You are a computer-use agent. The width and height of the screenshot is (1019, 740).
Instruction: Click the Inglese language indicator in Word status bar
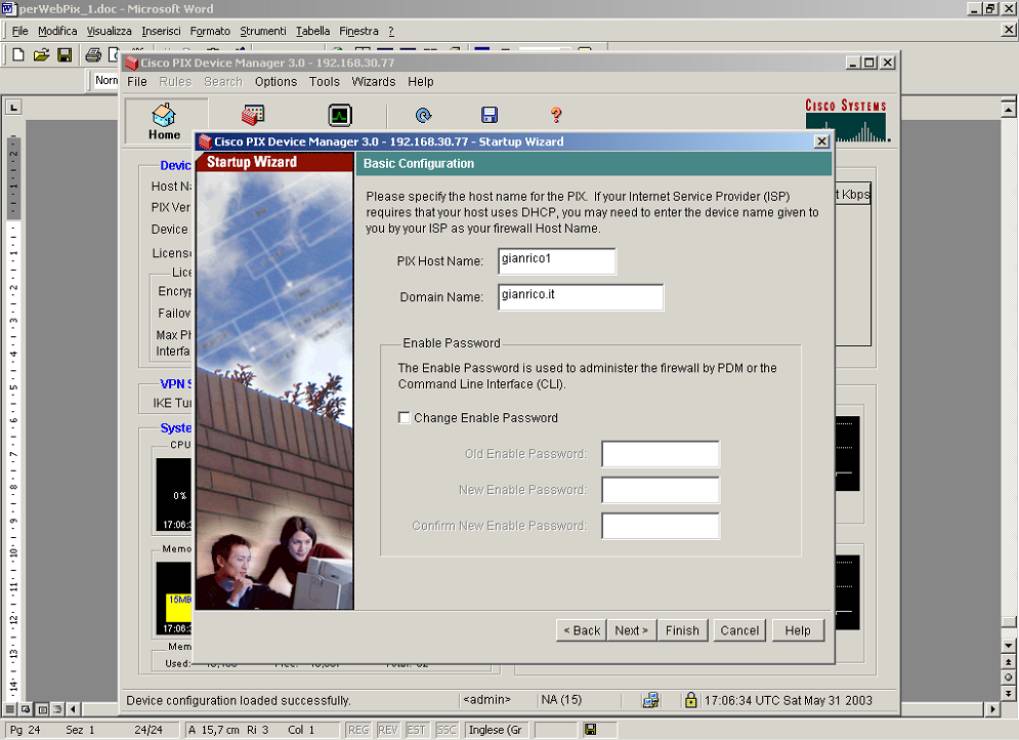[495, 730]
